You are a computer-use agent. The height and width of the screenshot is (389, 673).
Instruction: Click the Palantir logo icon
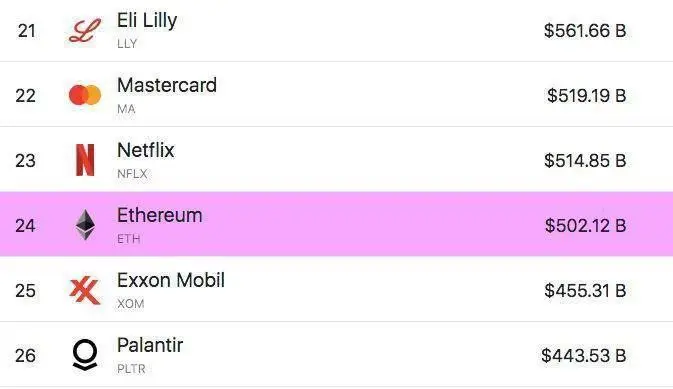(85, 355)
